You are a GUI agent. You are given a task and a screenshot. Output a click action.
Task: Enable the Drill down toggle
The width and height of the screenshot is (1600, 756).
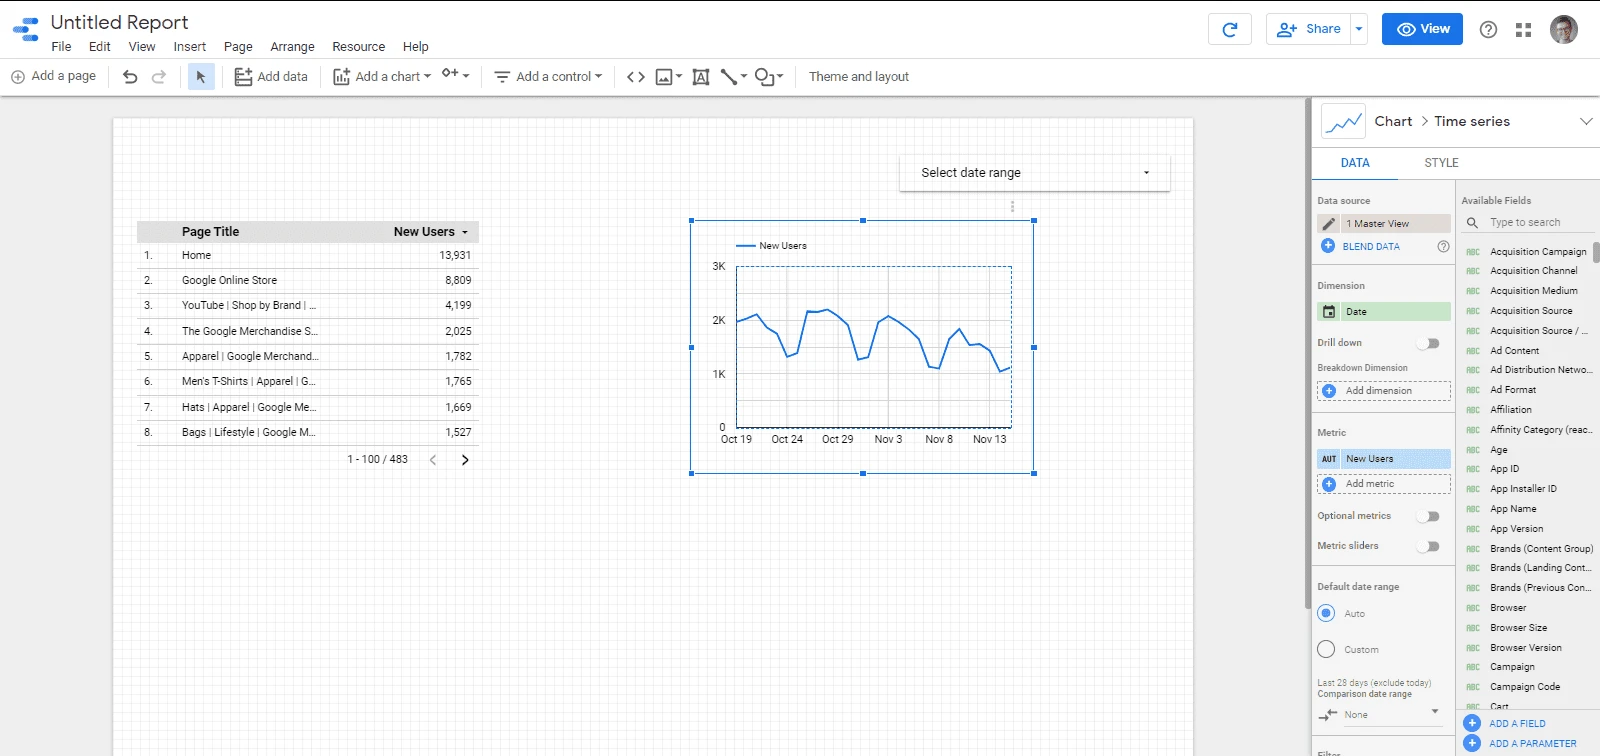point(1429,343)
